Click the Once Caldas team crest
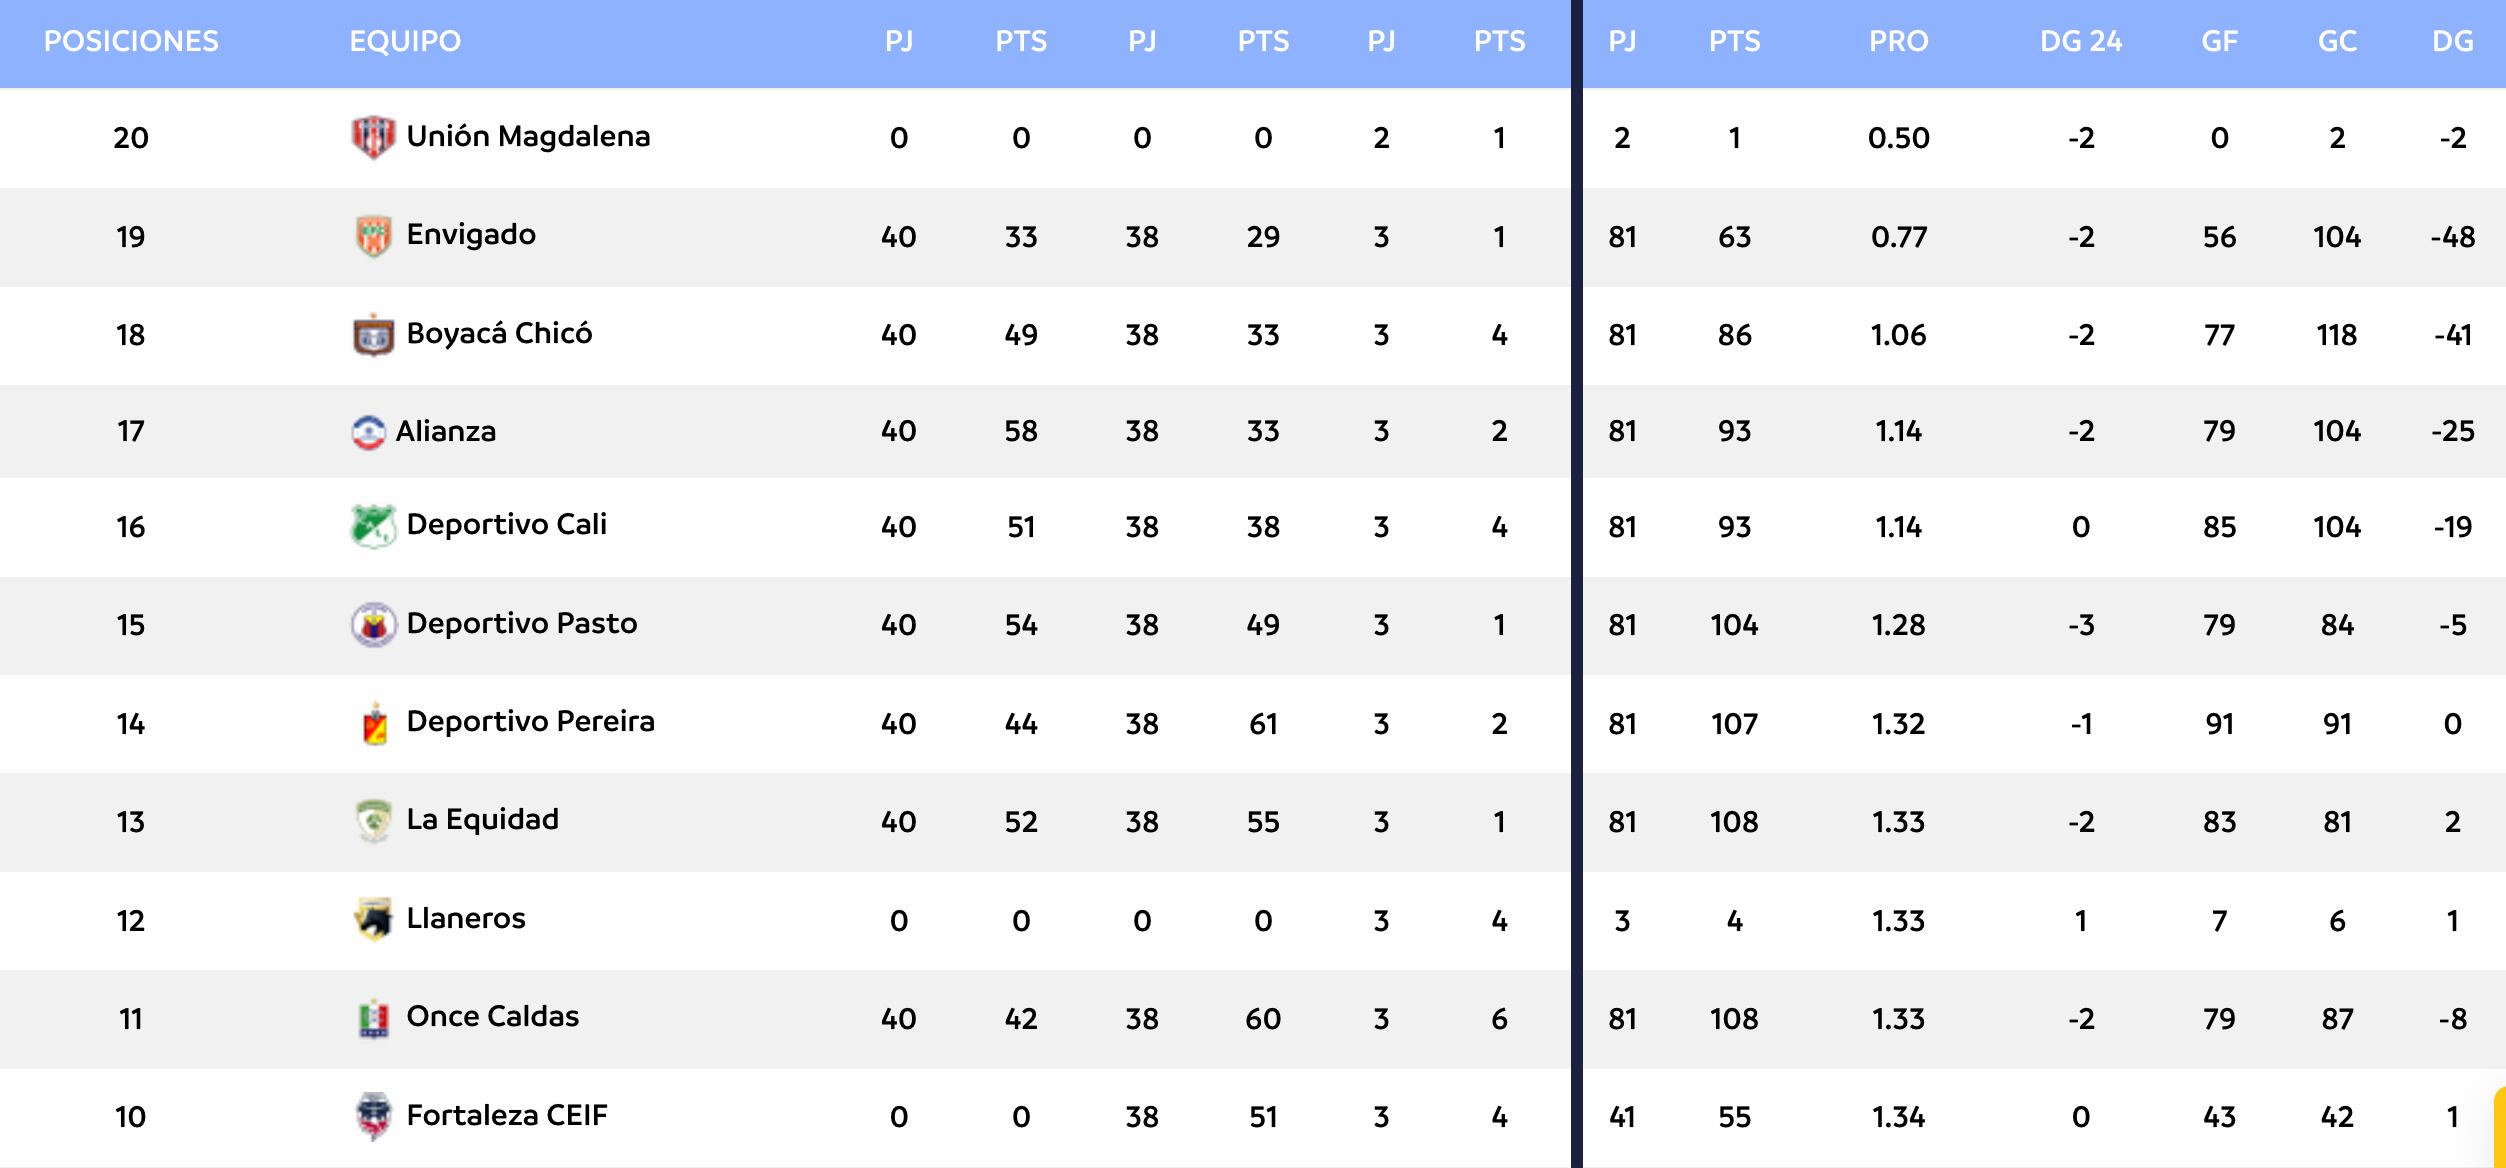2506x1168 pixels. pyautogui.click(x=373, y=1018)
